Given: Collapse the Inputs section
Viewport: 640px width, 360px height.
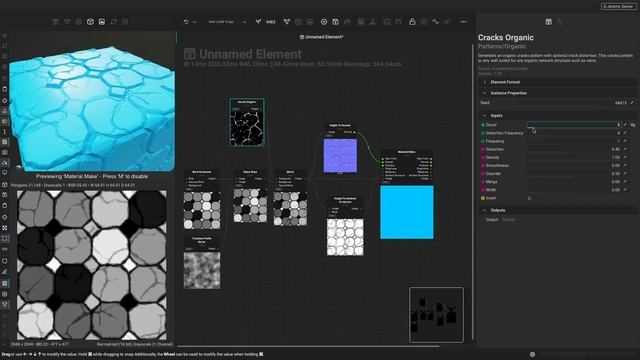Looking at the screenshot, I should tap(556, 116).
